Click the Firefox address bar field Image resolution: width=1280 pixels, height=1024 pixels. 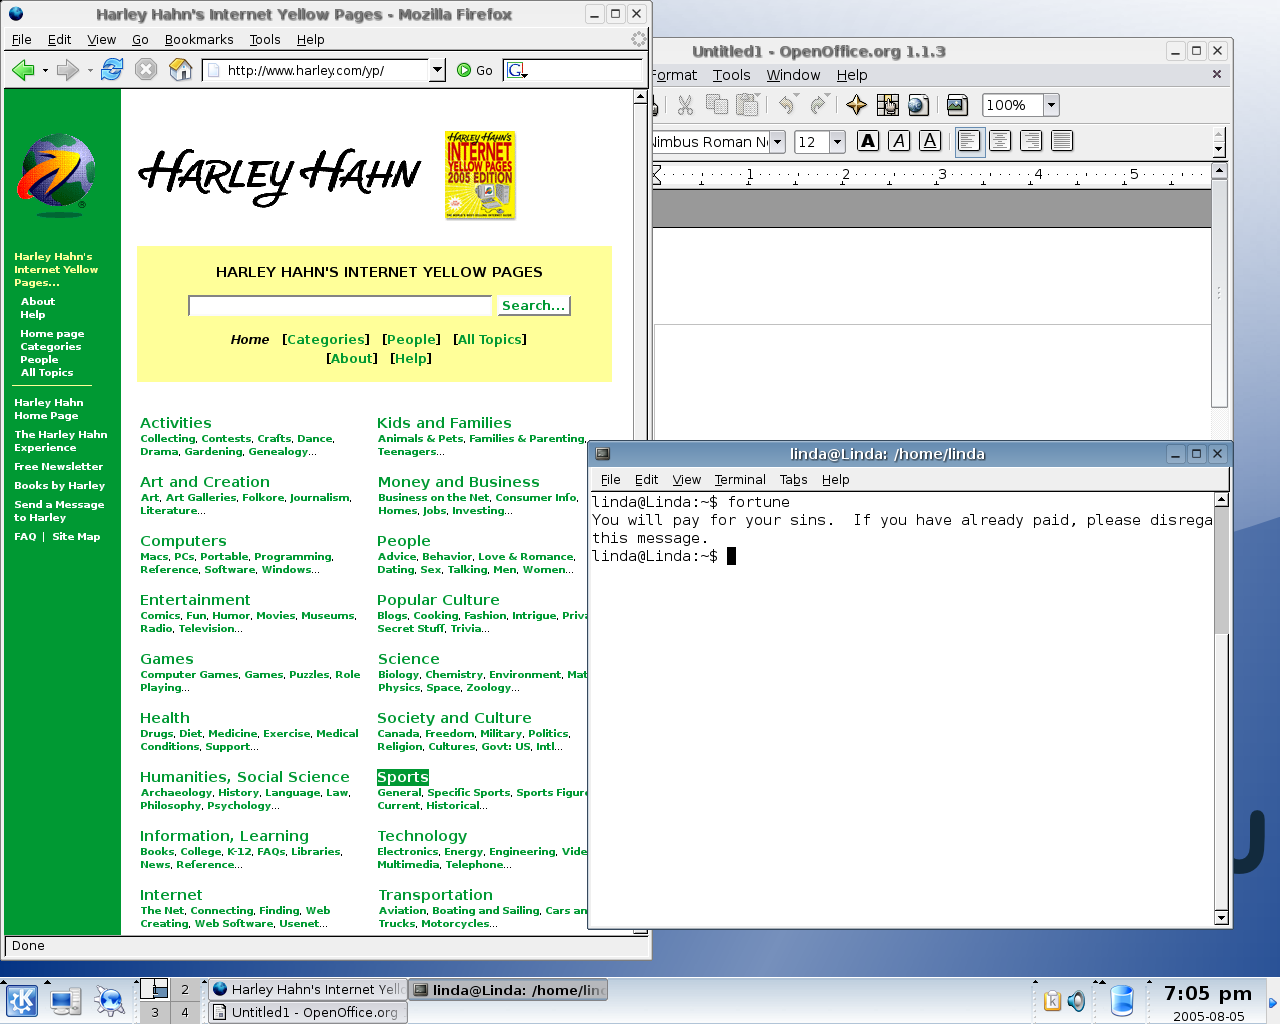[x=318, y=70]
